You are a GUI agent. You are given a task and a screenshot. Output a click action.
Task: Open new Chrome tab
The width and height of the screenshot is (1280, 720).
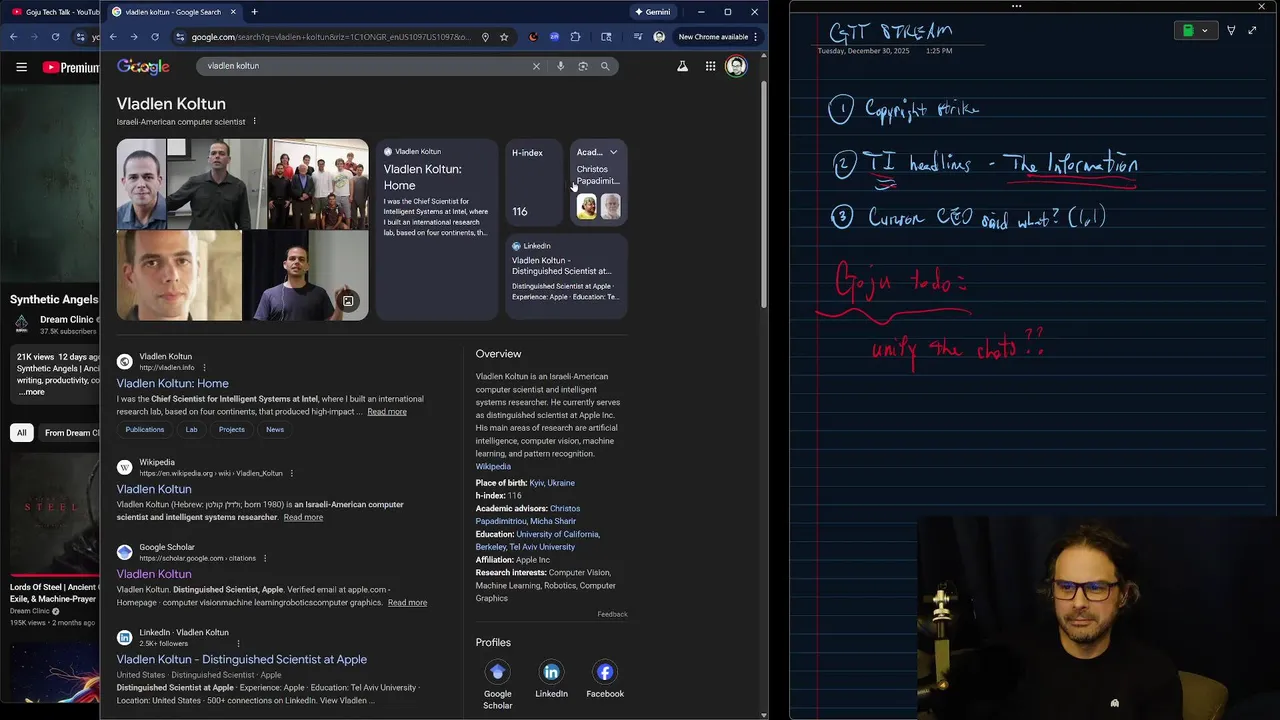[254, 12]
